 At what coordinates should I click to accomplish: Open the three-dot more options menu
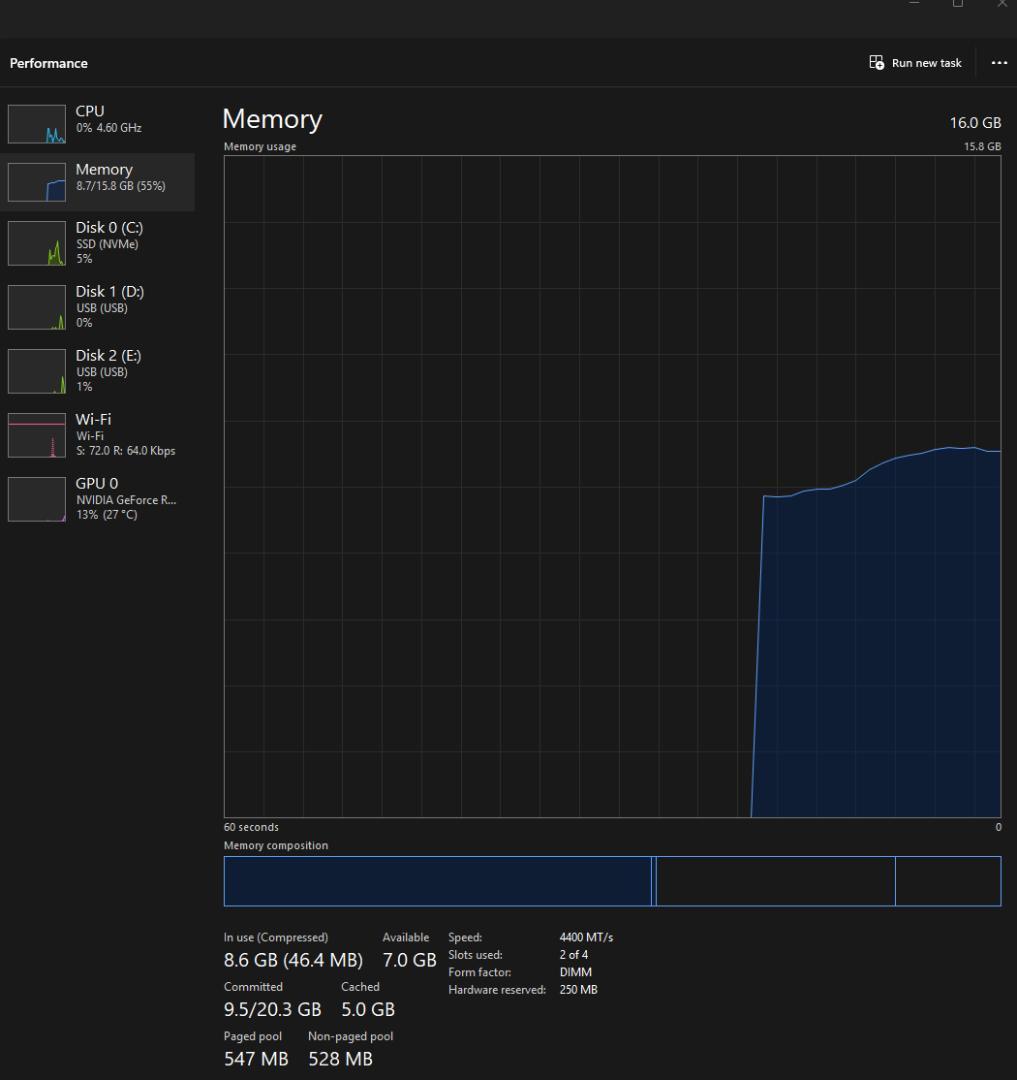999,63
